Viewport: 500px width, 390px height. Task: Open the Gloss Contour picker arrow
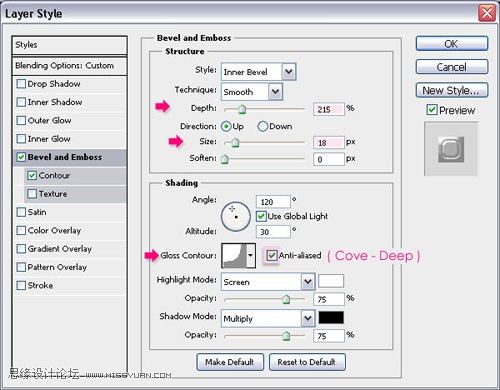251,255
